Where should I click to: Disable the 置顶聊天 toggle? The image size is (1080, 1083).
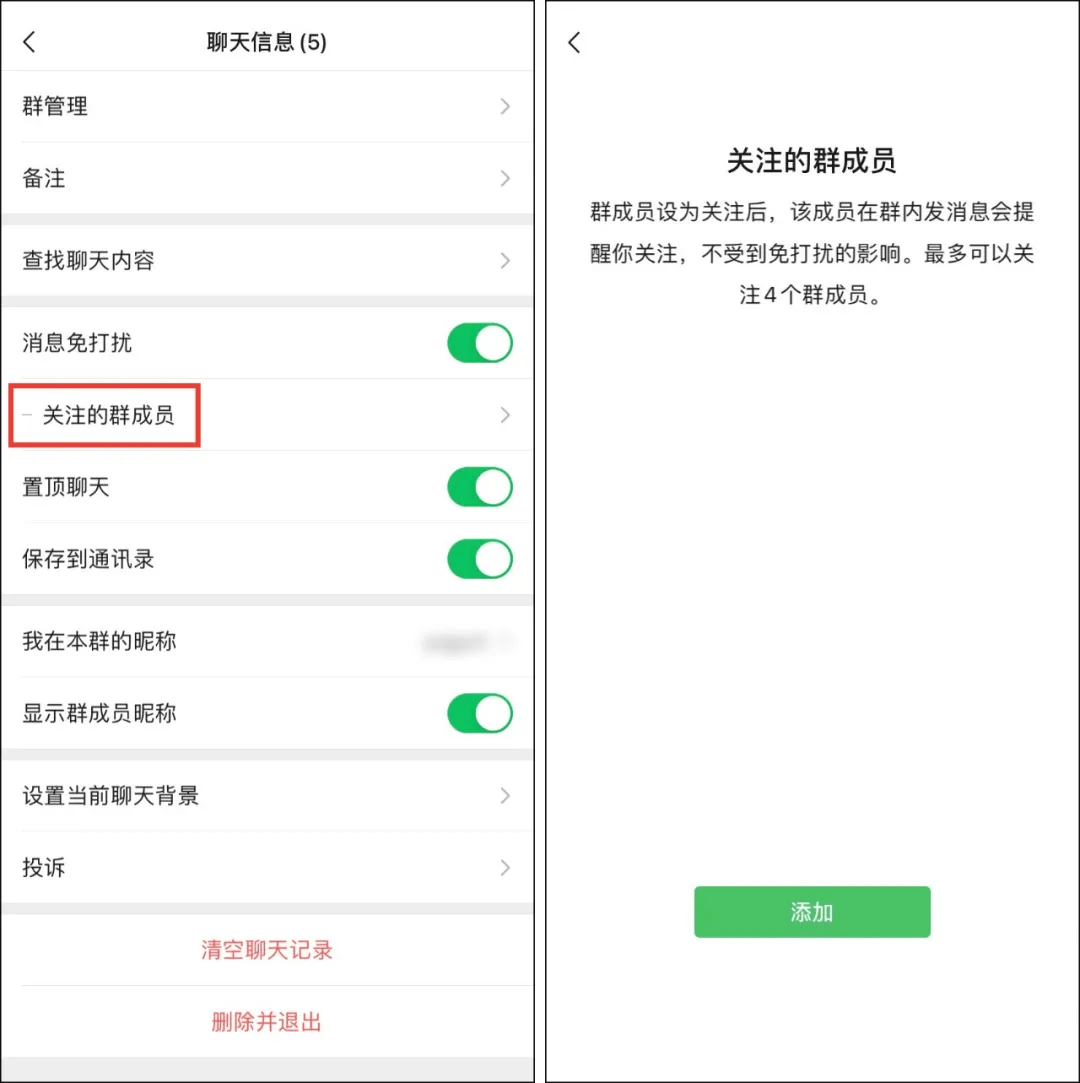480,487
